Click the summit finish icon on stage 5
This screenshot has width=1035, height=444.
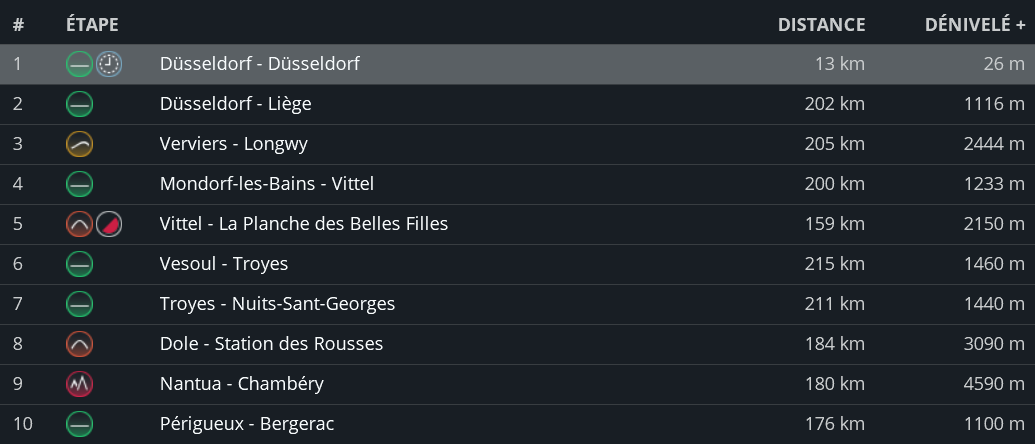pos(109,225)
